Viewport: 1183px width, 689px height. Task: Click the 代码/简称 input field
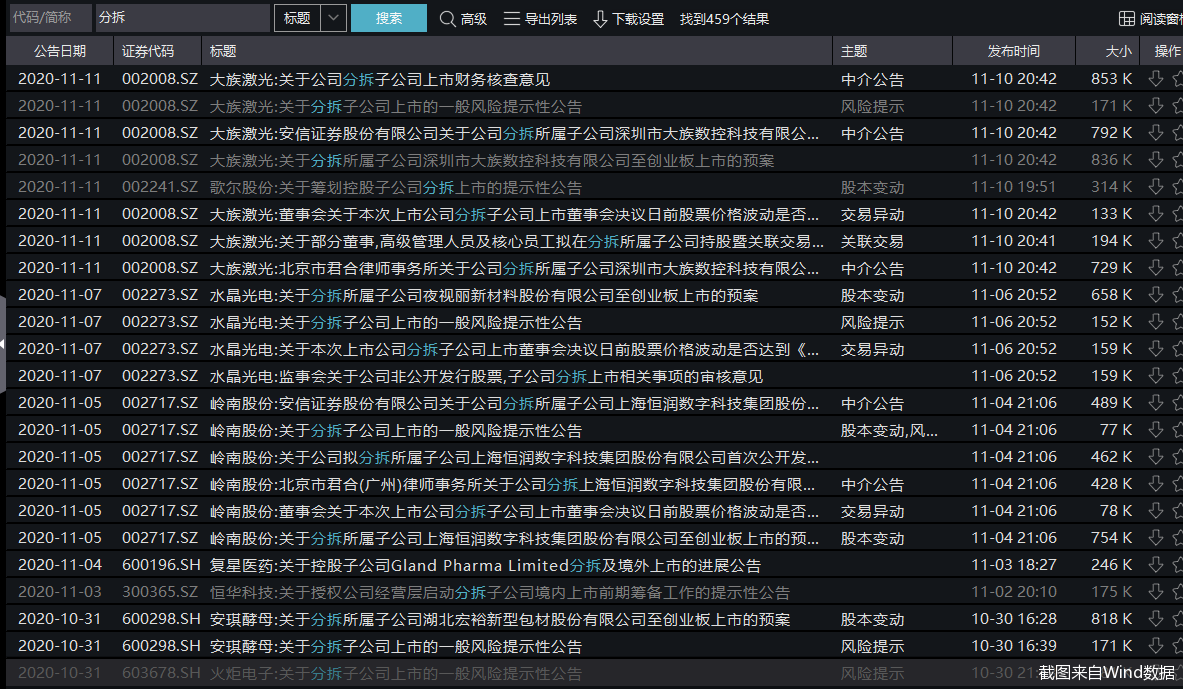51,18
